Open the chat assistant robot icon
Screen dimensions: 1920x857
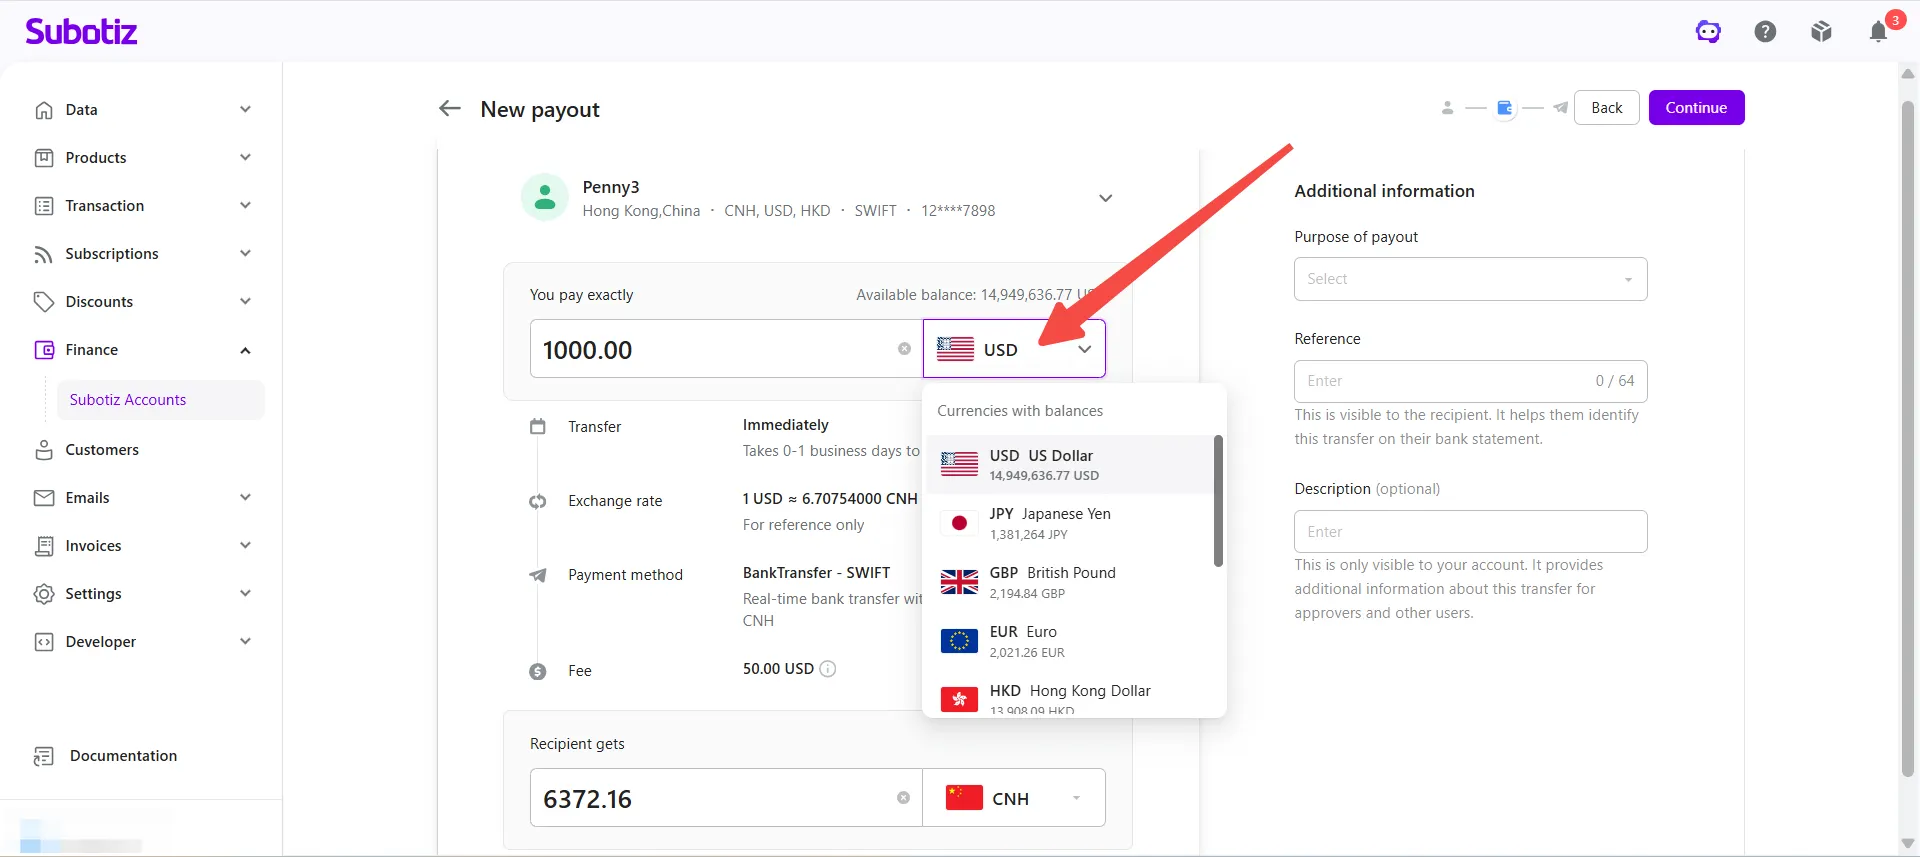1708,32
